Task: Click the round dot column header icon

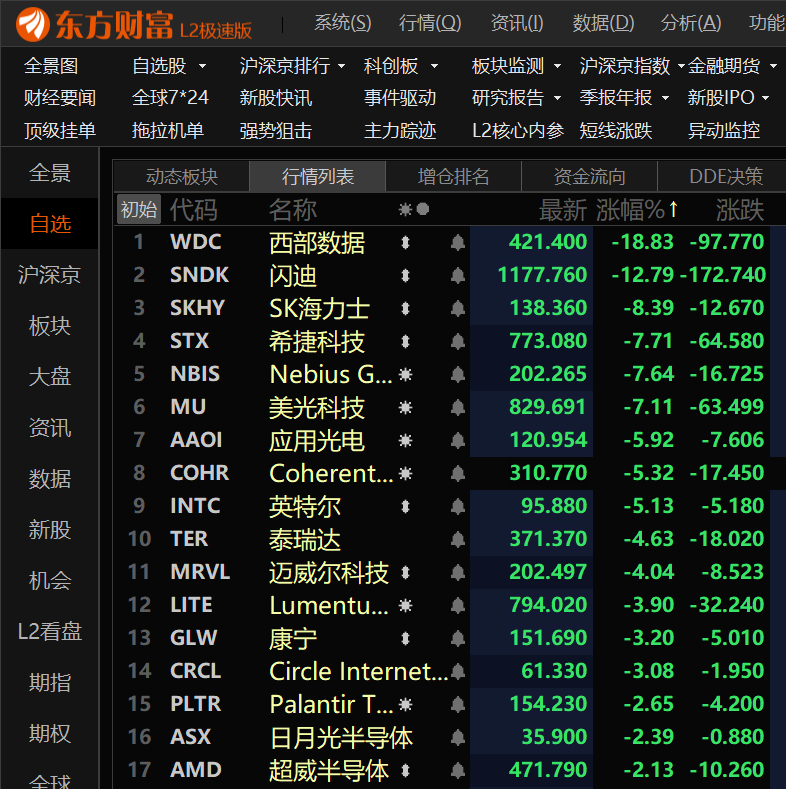Action: pos(423,209)
